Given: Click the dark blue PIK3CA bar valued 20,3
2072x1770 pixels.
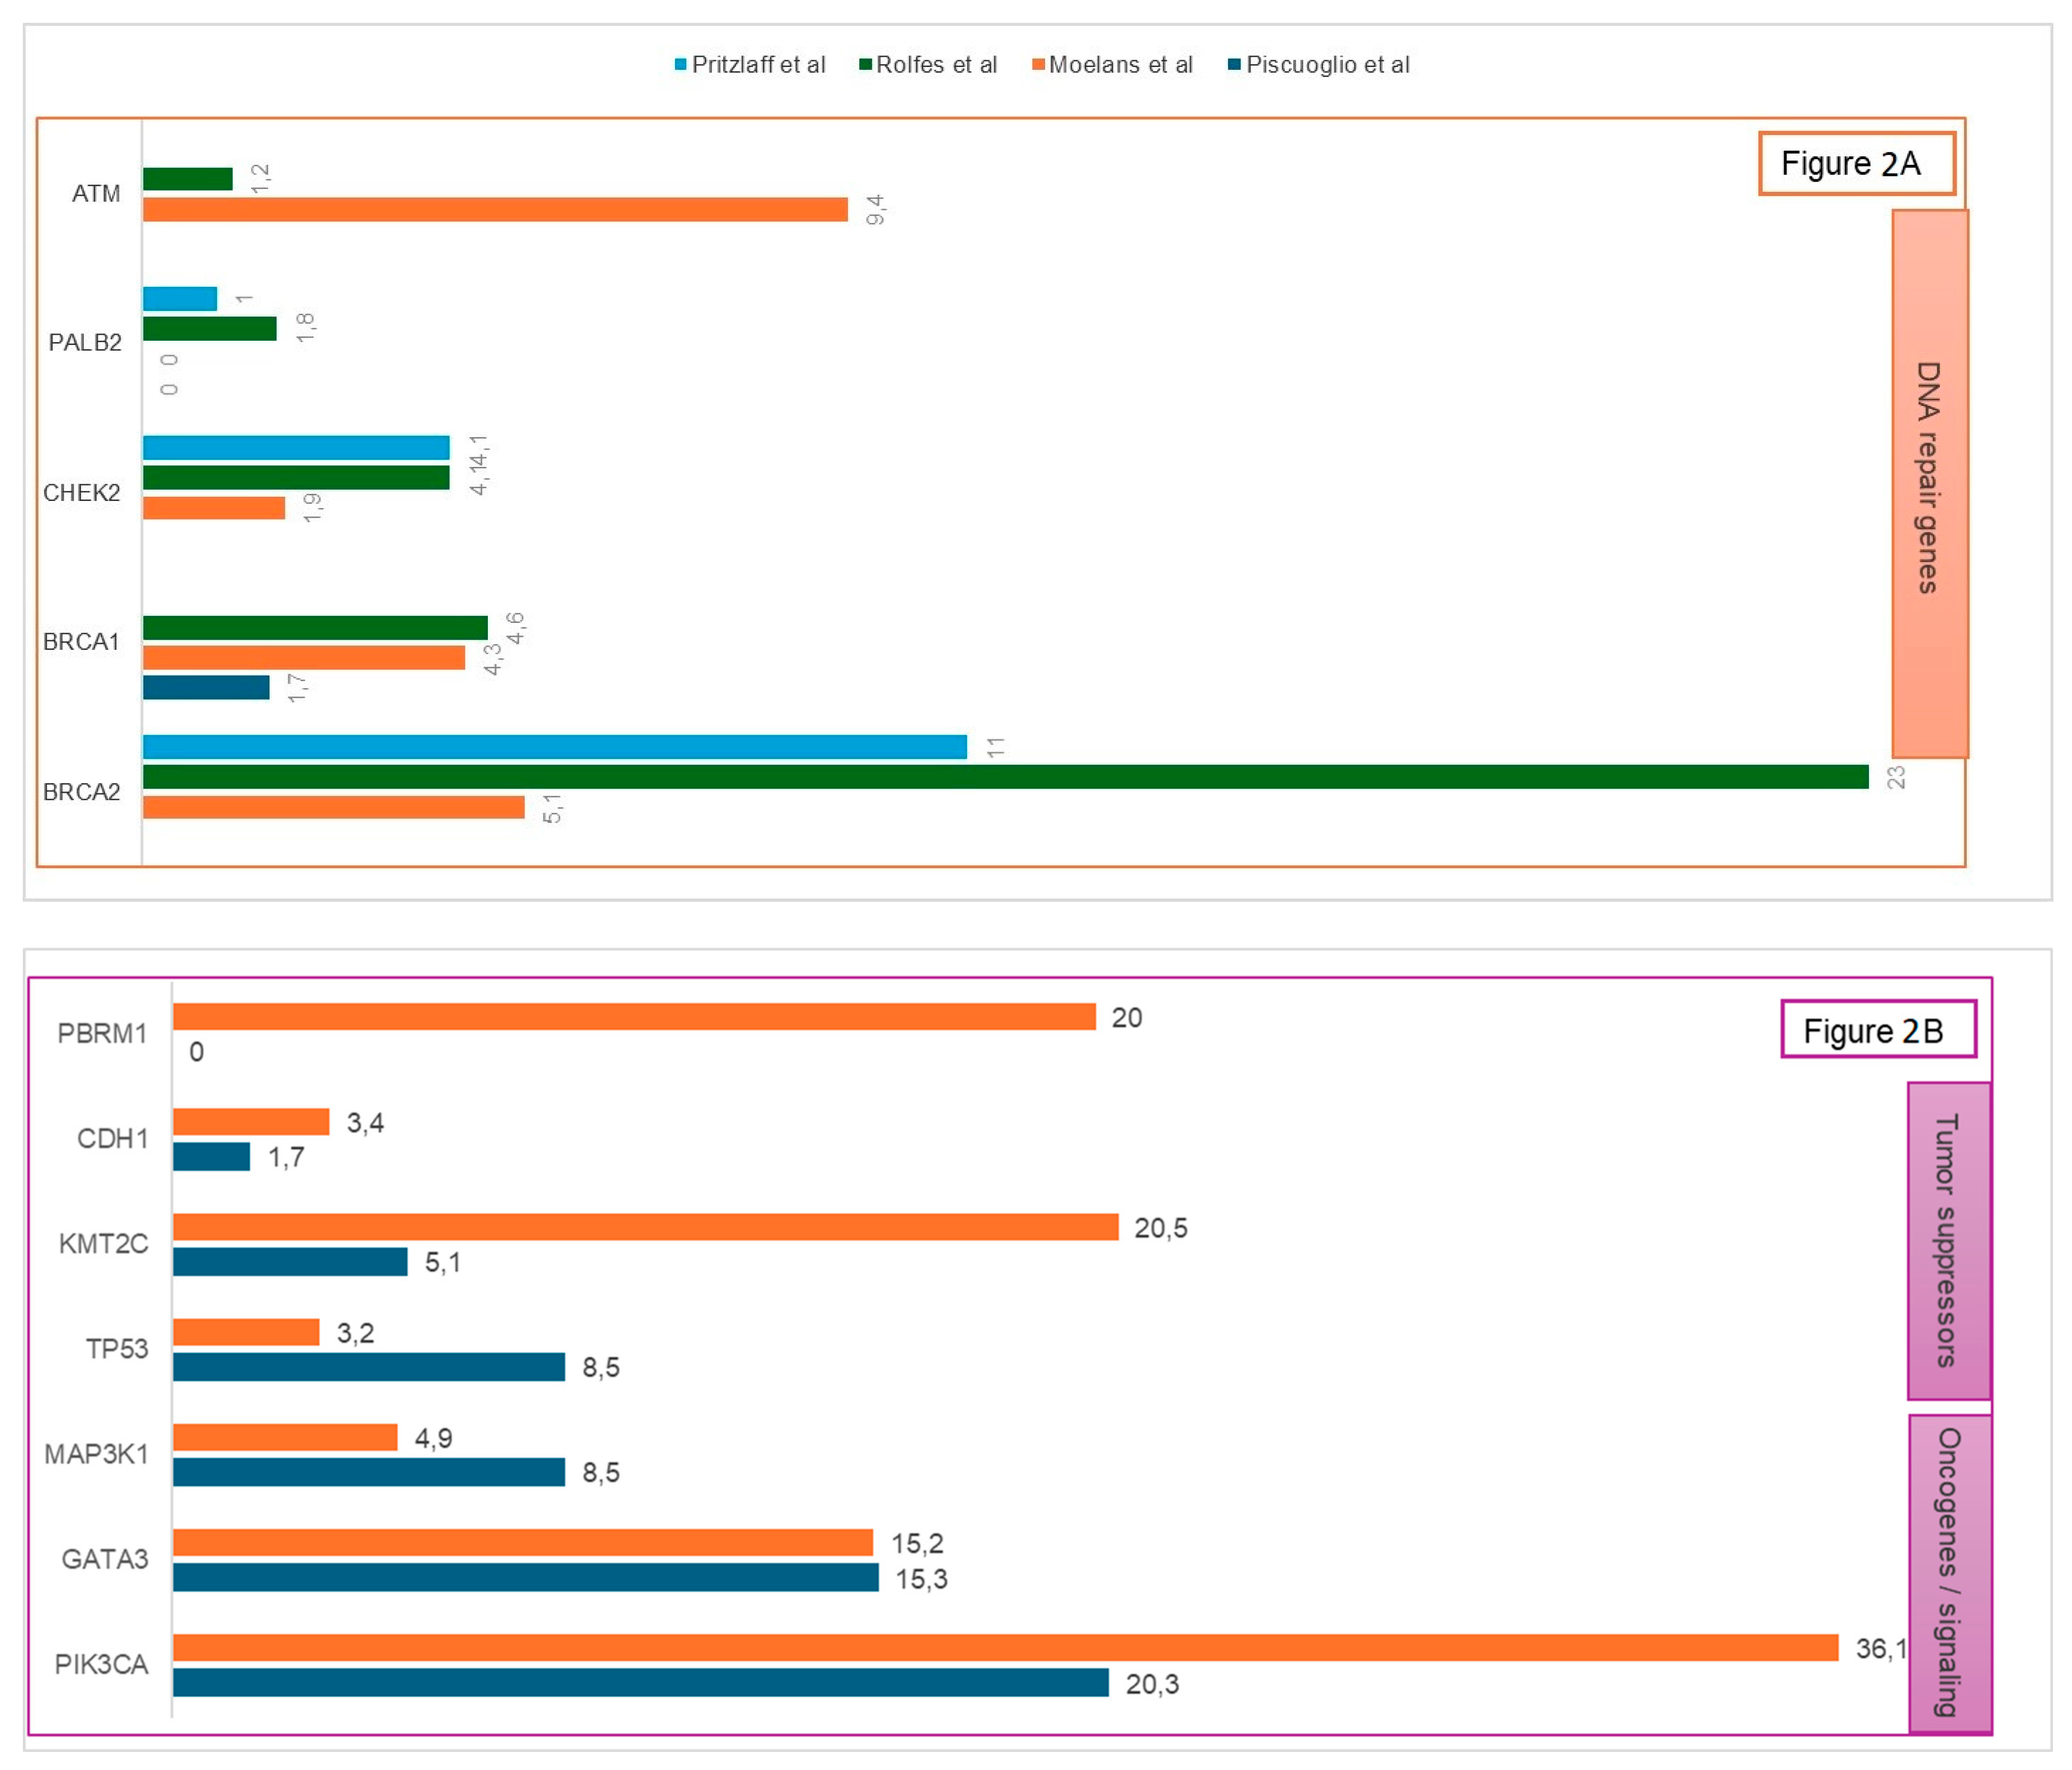Looking at the screenshot, I should click(x=640, y=1683).
